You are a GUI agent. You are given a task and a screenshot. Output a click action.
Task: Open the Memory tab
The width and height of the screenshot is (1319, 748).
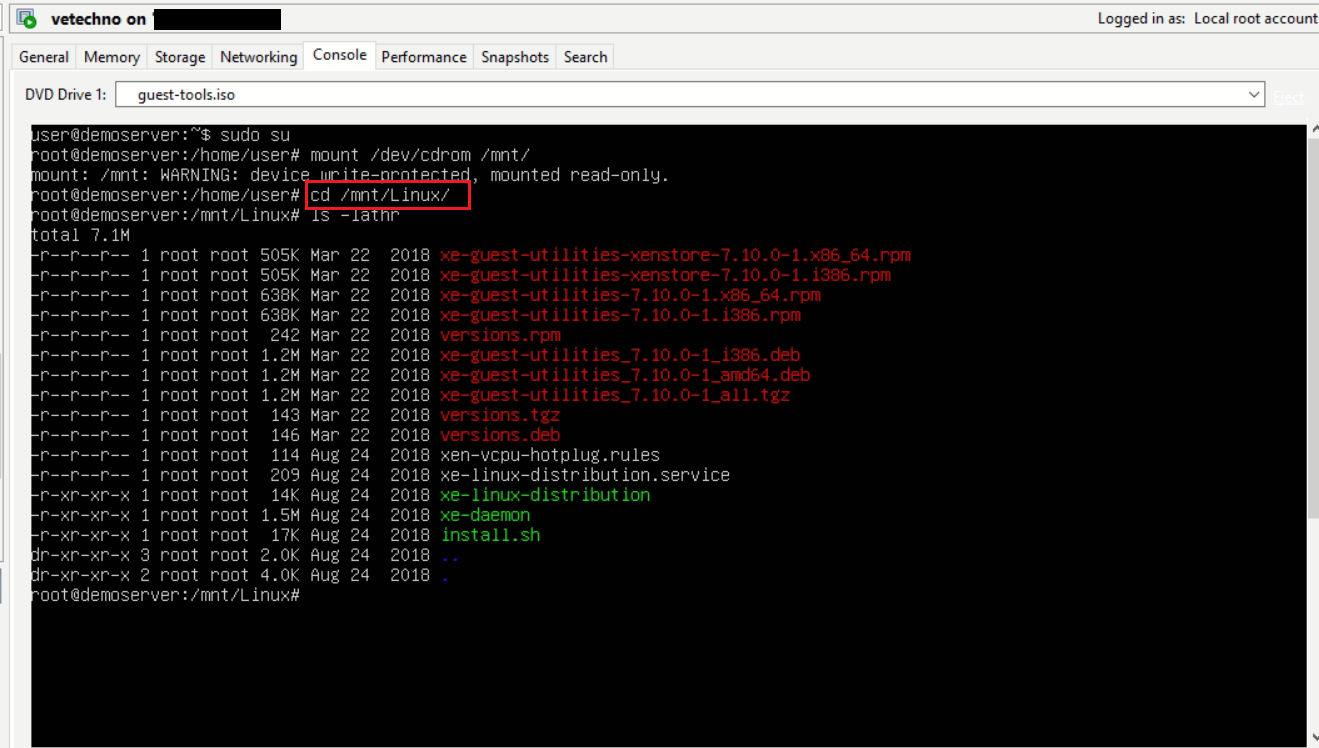click(111, 57)
